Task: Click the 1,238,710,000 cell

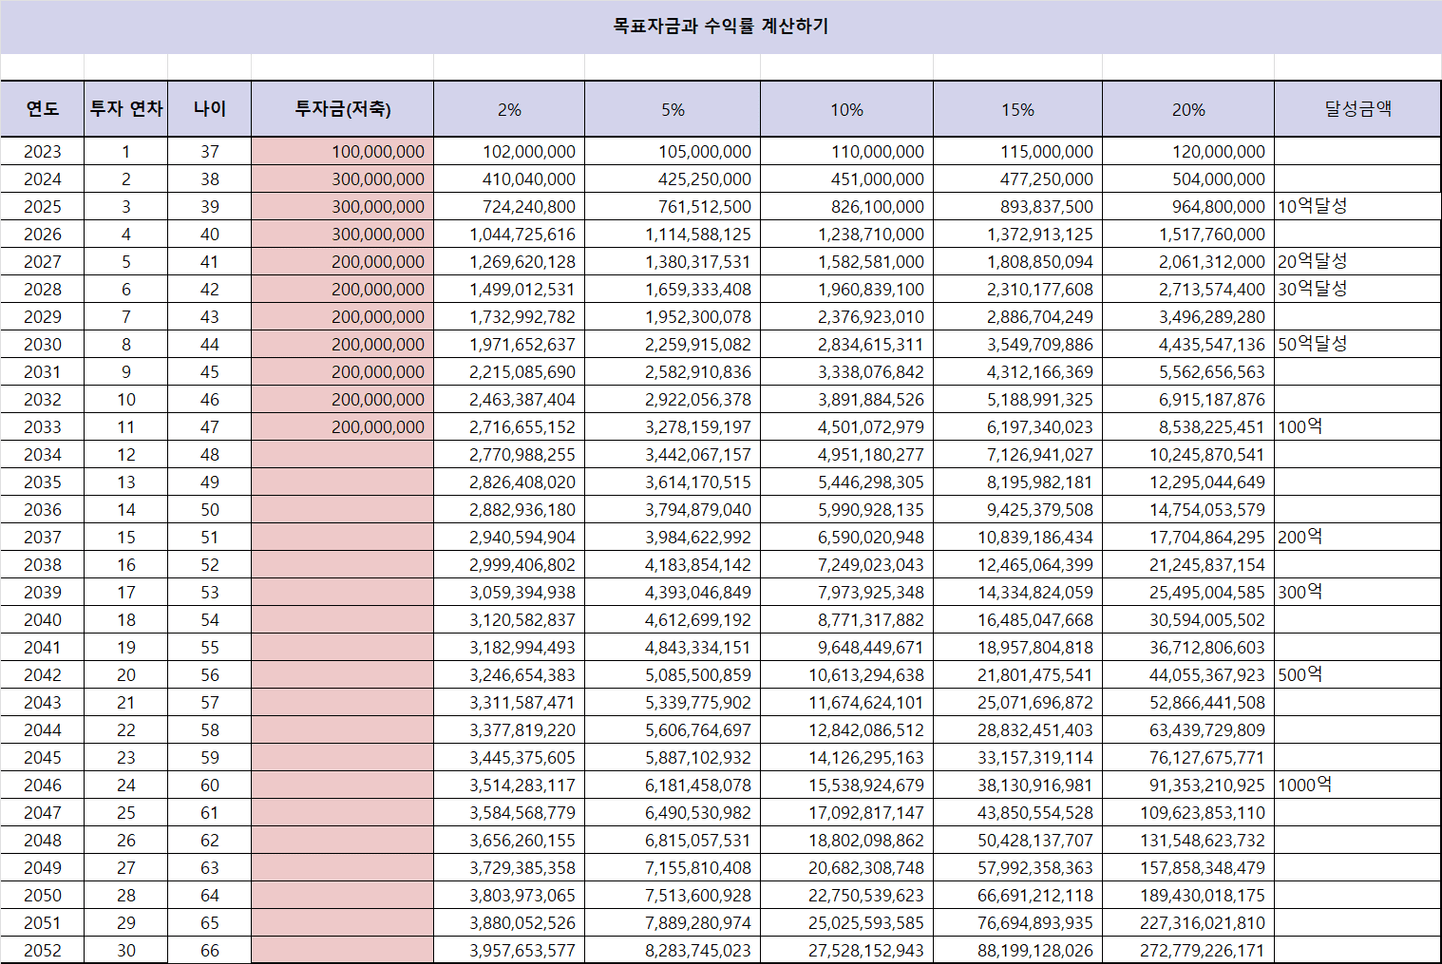Action: pyautogui.click(x=846, y=234)
